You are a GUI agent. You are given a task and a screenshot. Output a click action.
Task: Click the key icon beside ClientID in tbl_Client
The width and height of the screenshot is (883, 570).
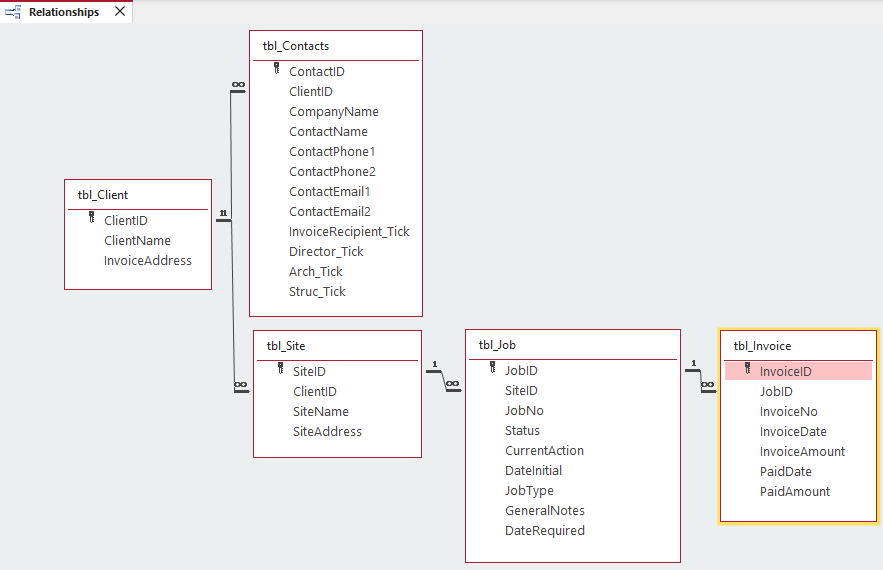[91, 218]
